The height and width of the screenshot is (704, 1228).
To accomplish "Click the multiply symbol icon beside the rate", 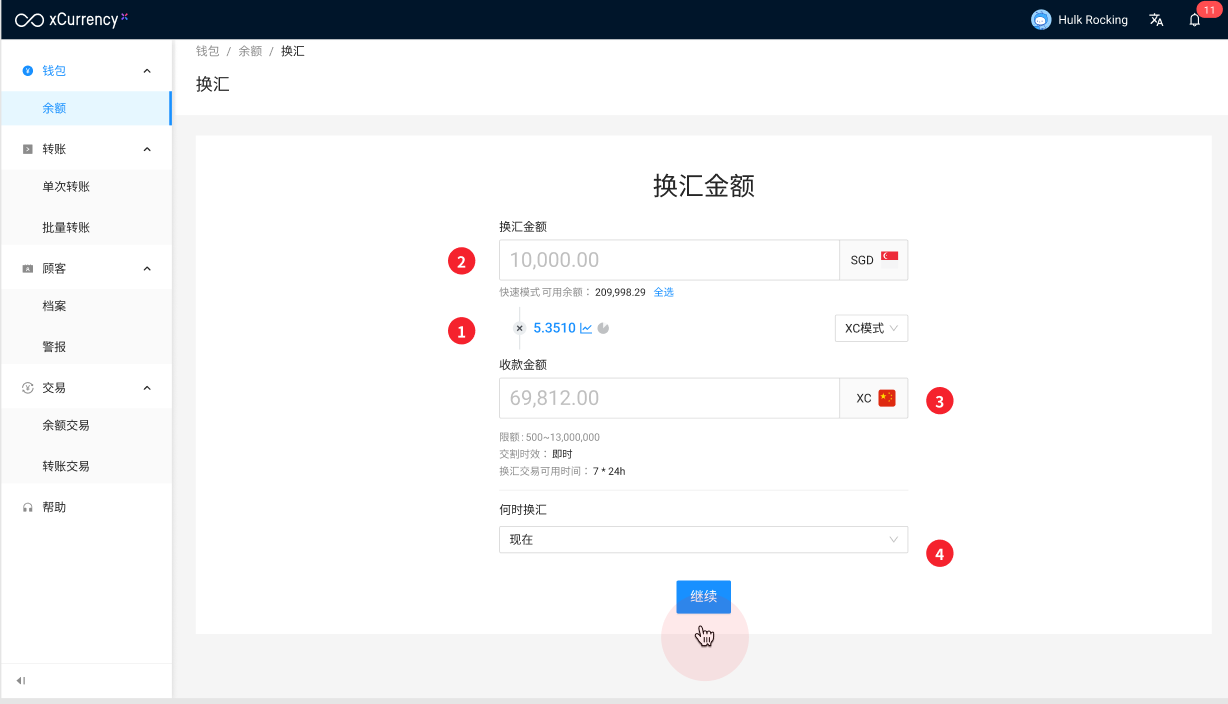I will pyautogui.click(x=519, y=328).
